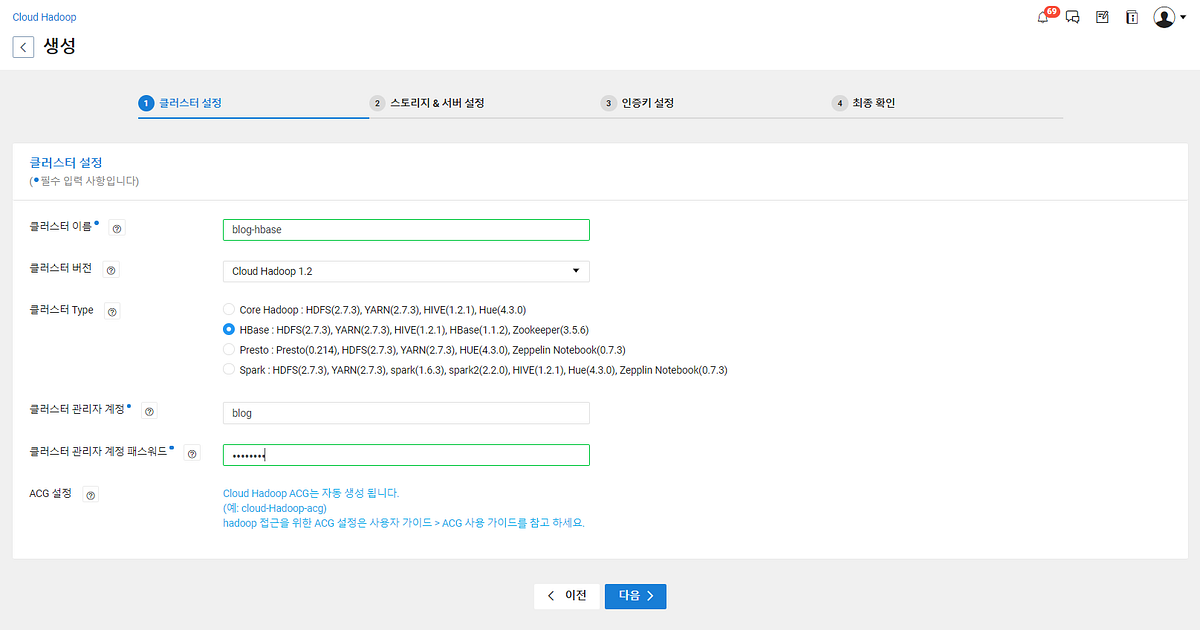1200x630 pixels.
Task: Click the back arrow beside 생성 title
Action: (23, 46)
